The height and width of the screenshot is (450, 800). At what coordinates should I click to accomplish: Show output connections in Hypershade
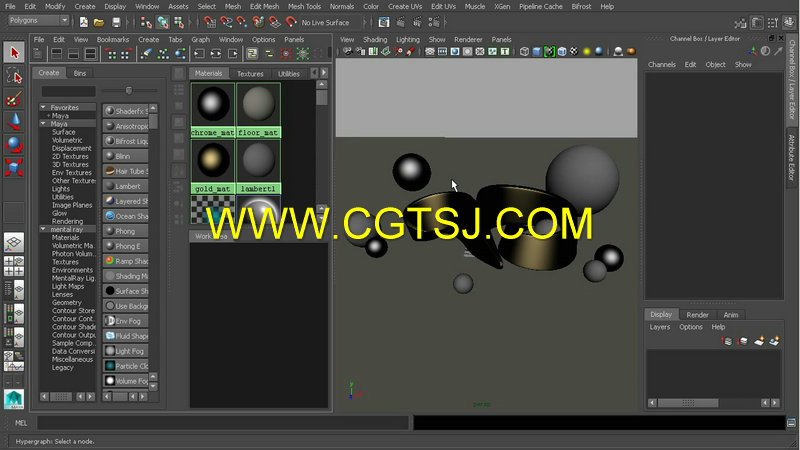click(x=233, y=54)
